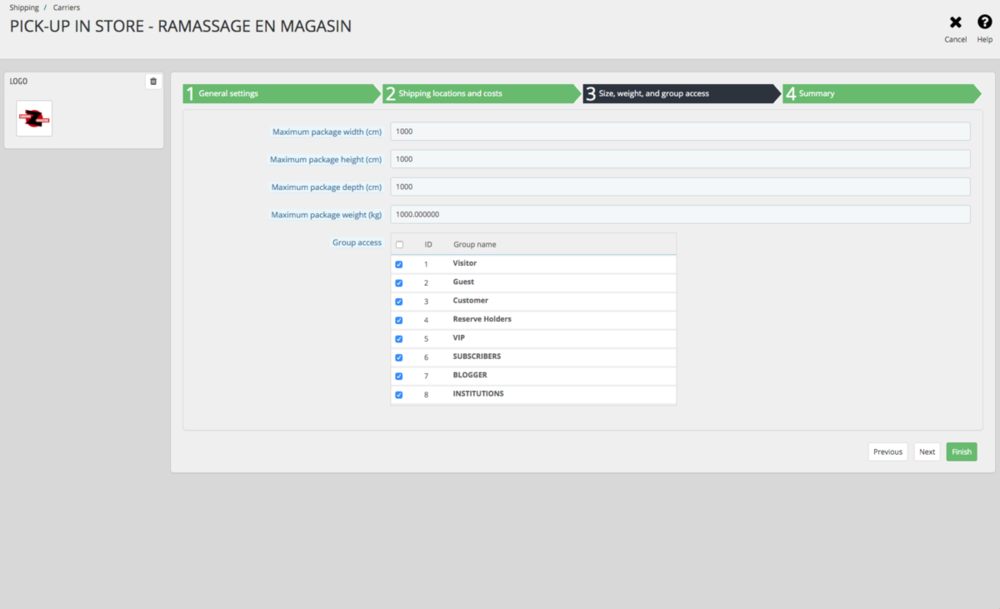Click the Maximum package weight field
This screenshot has width=1000, height=609.
[x=680, y=214]
